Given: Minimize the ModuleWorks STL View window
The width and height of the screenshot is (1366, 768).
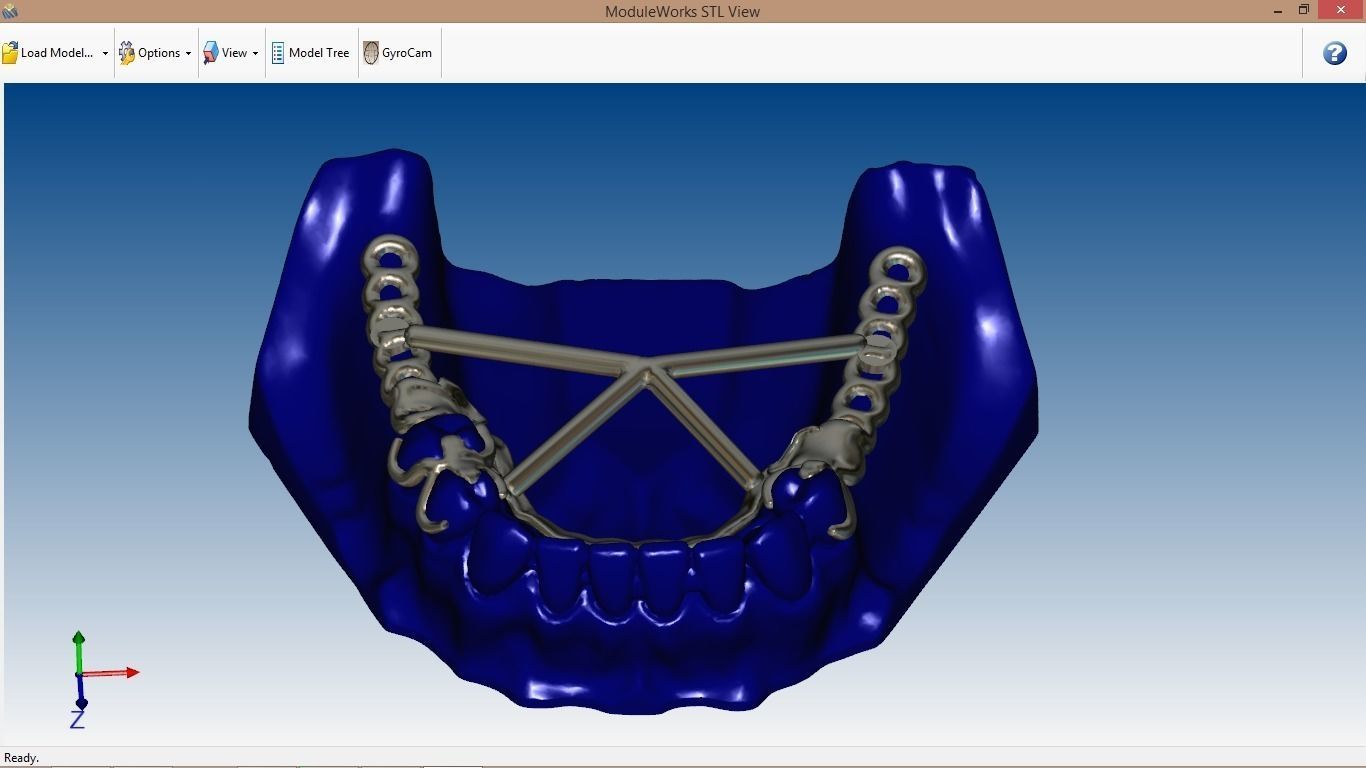Looking at the screenshot, I should tap(1280, 11).
